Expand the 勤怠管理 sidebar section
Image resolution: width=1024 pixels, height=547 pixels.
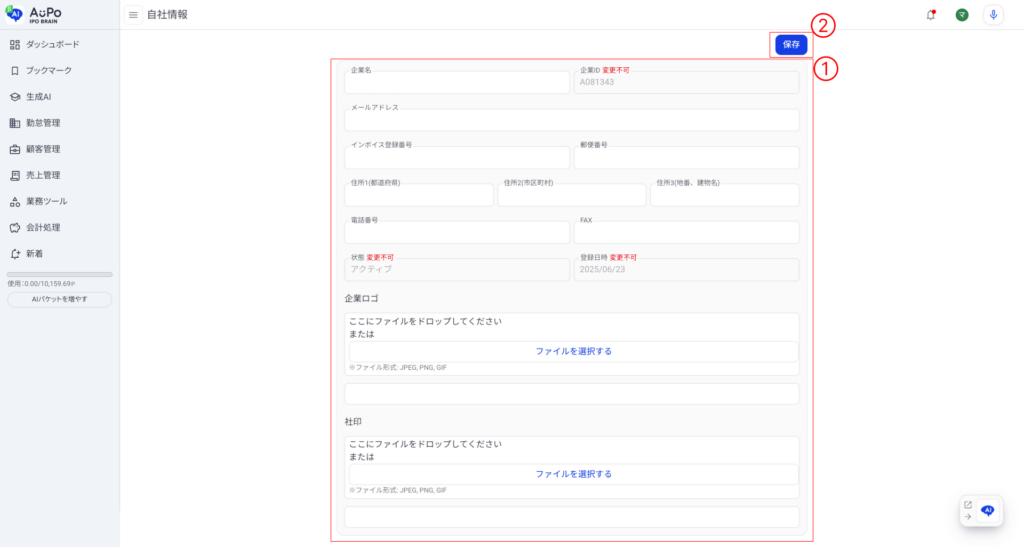coord(43,123)
